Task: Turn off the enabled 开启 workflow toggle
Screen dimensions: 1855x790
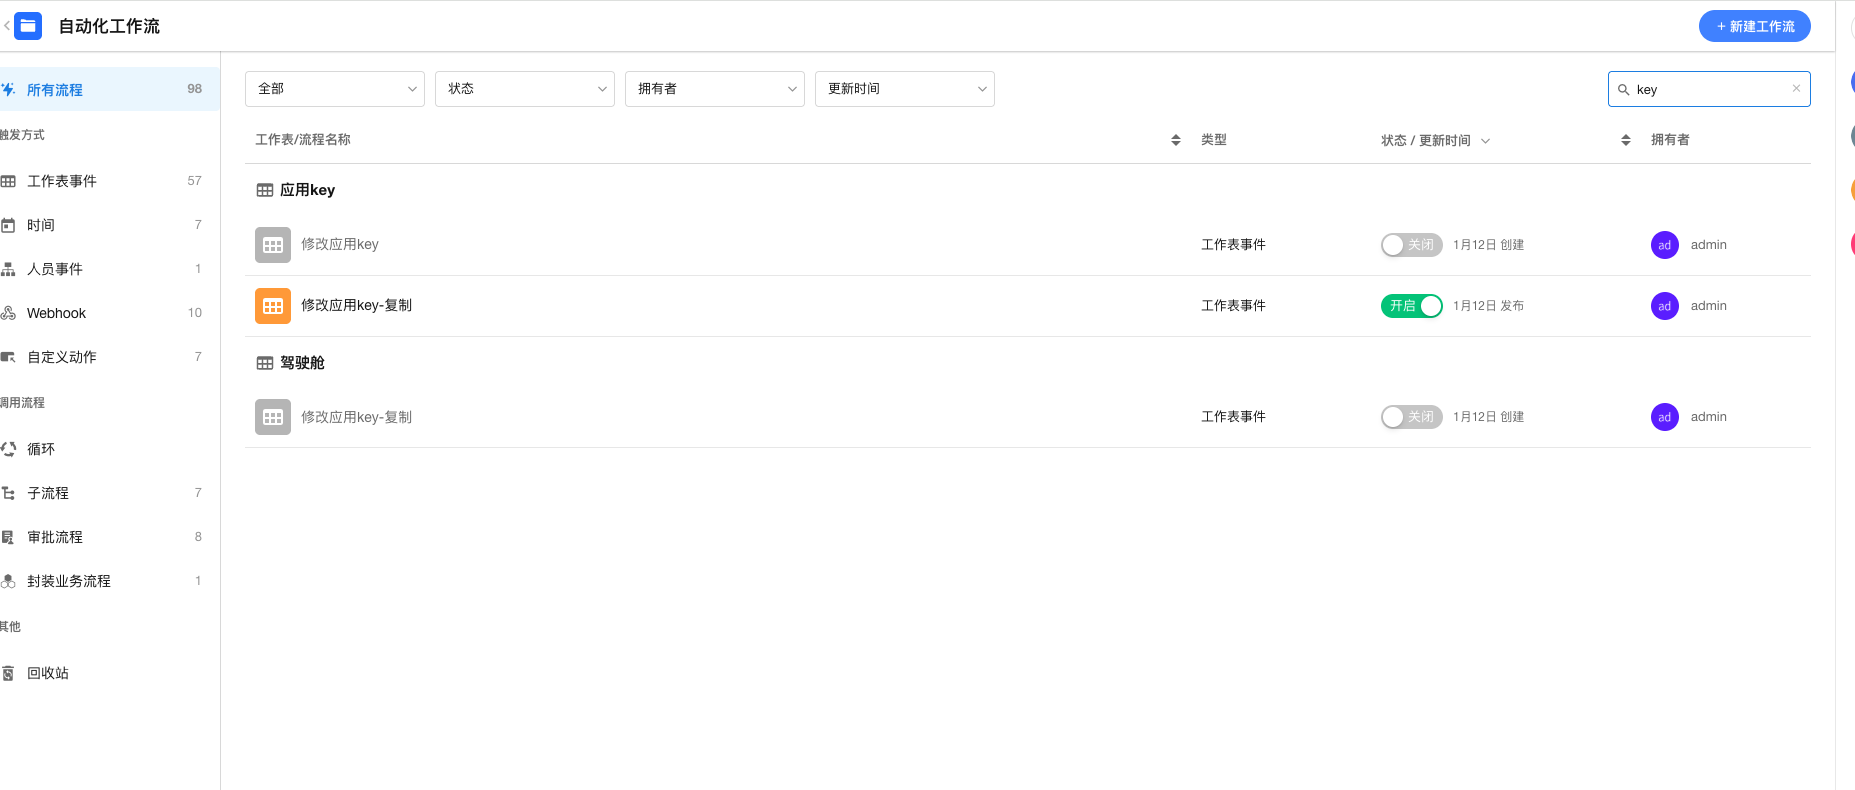Action: tap(1410, 306)
